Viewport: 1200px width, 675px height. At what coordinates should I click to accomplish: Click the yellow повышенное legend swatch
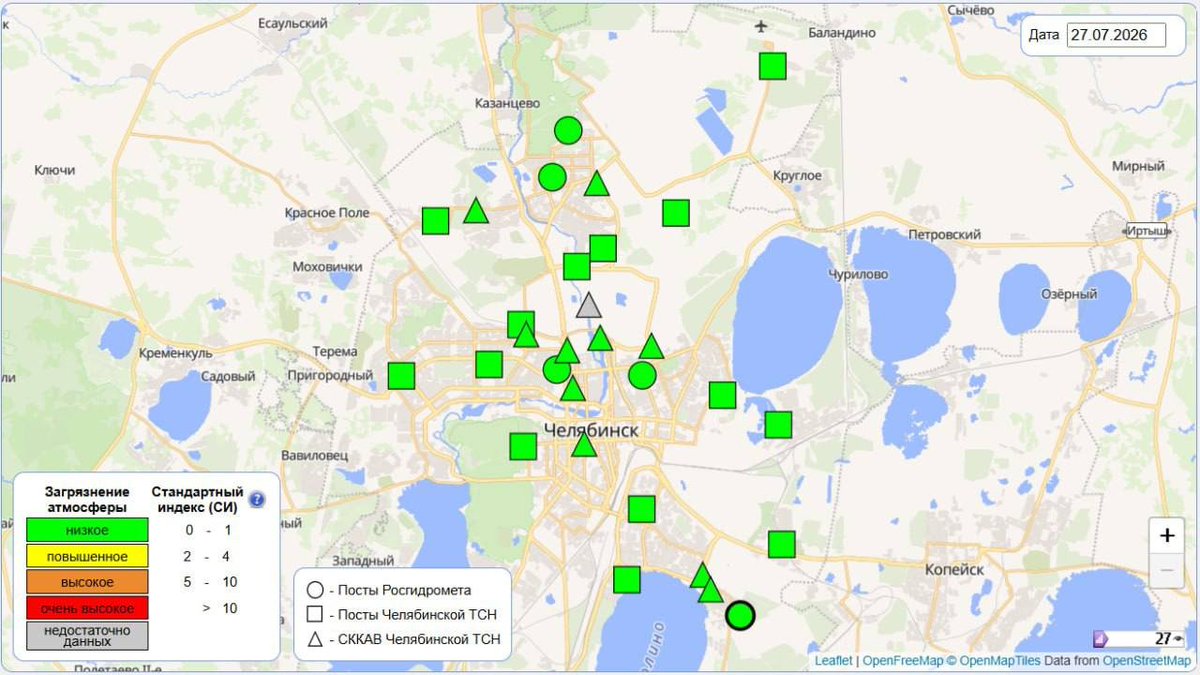point(87,556)
